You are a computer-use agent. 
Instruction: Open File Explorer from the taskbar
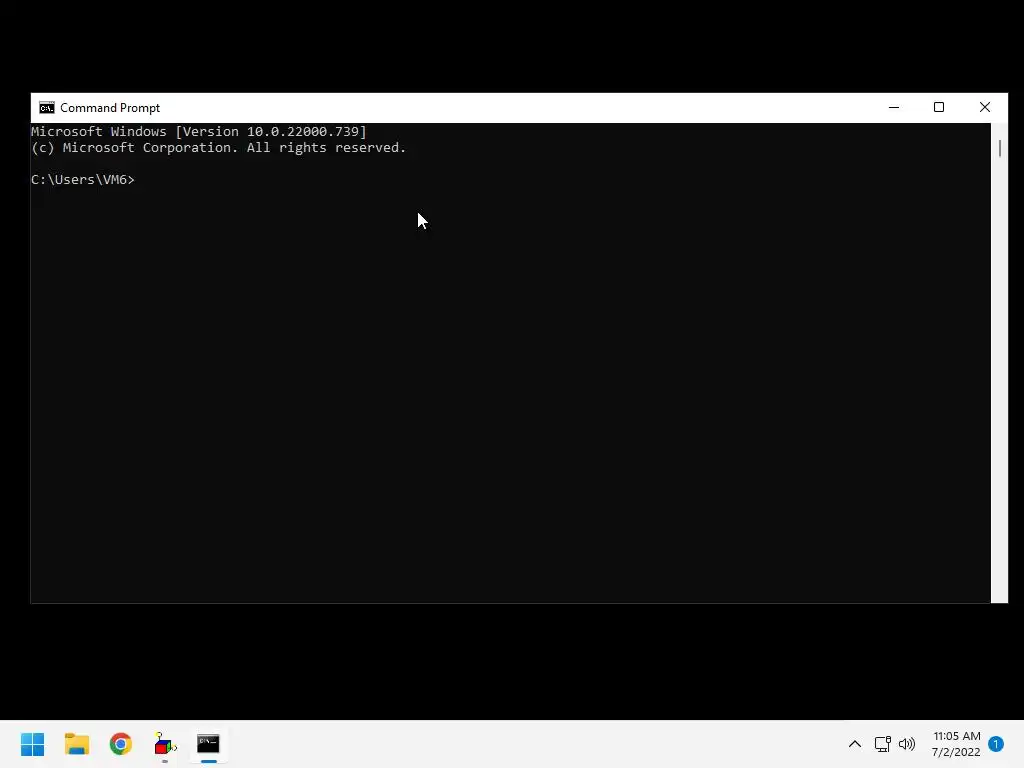[76, 744]
